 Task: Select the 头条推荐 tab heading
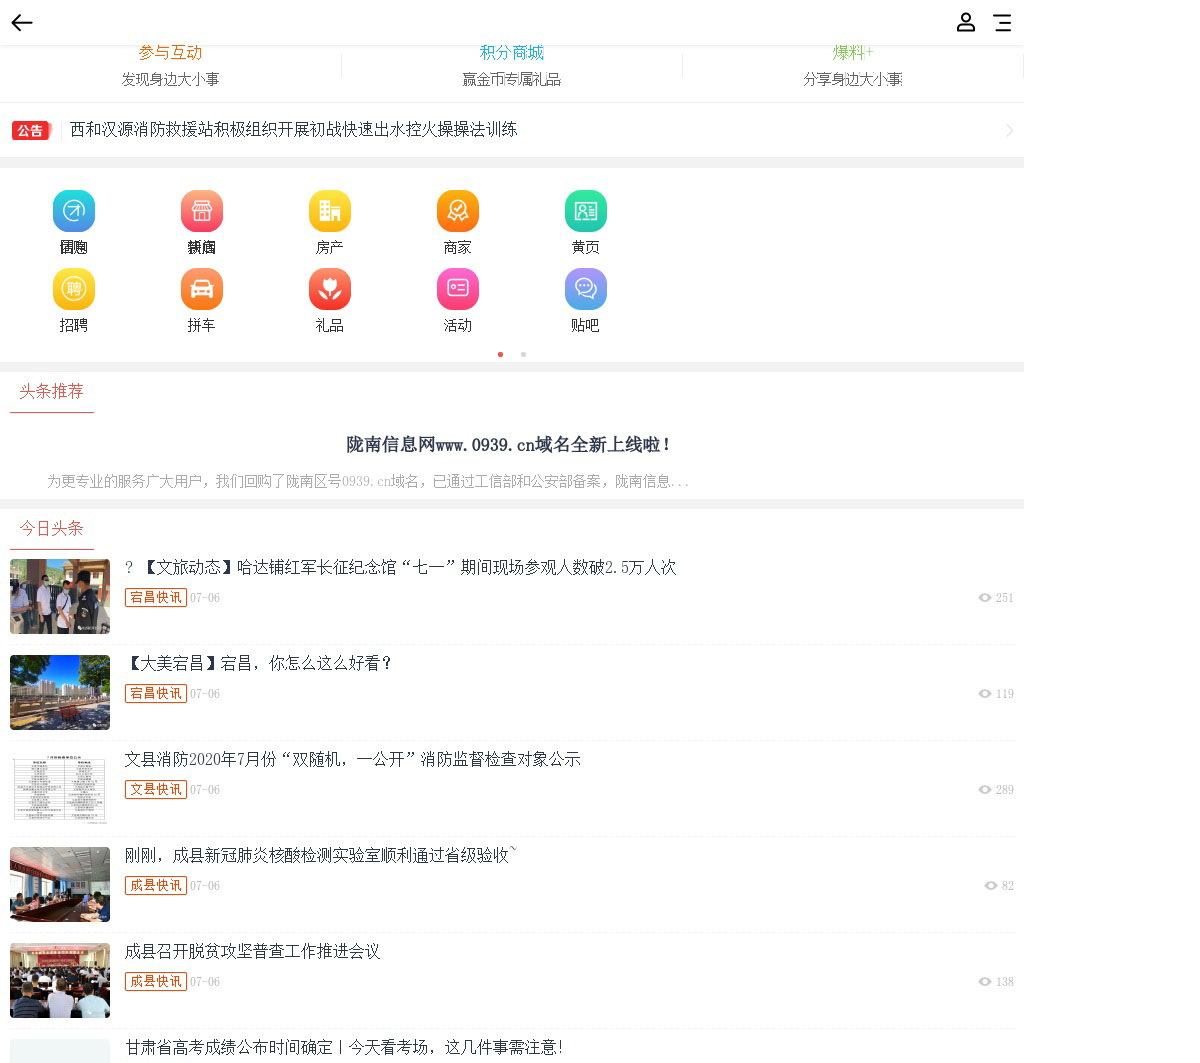pyautogui.click(x=52, y=392)
